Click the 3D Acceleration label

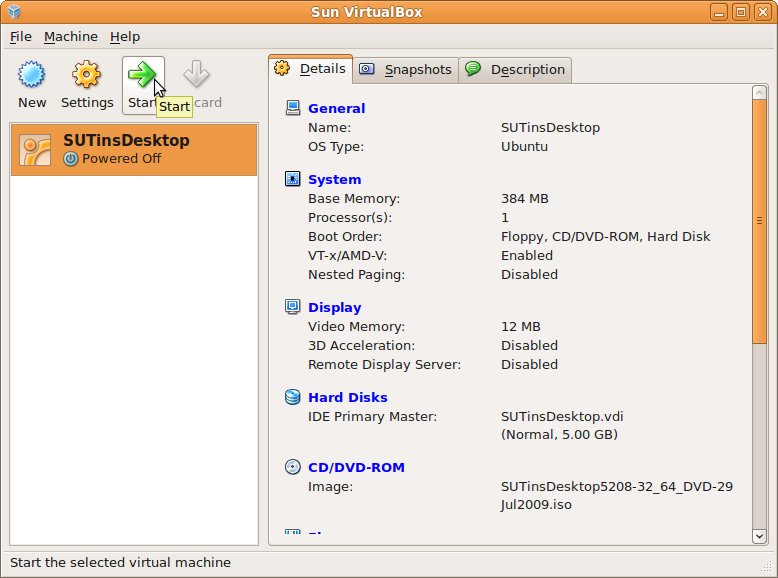tap(361, 345)
